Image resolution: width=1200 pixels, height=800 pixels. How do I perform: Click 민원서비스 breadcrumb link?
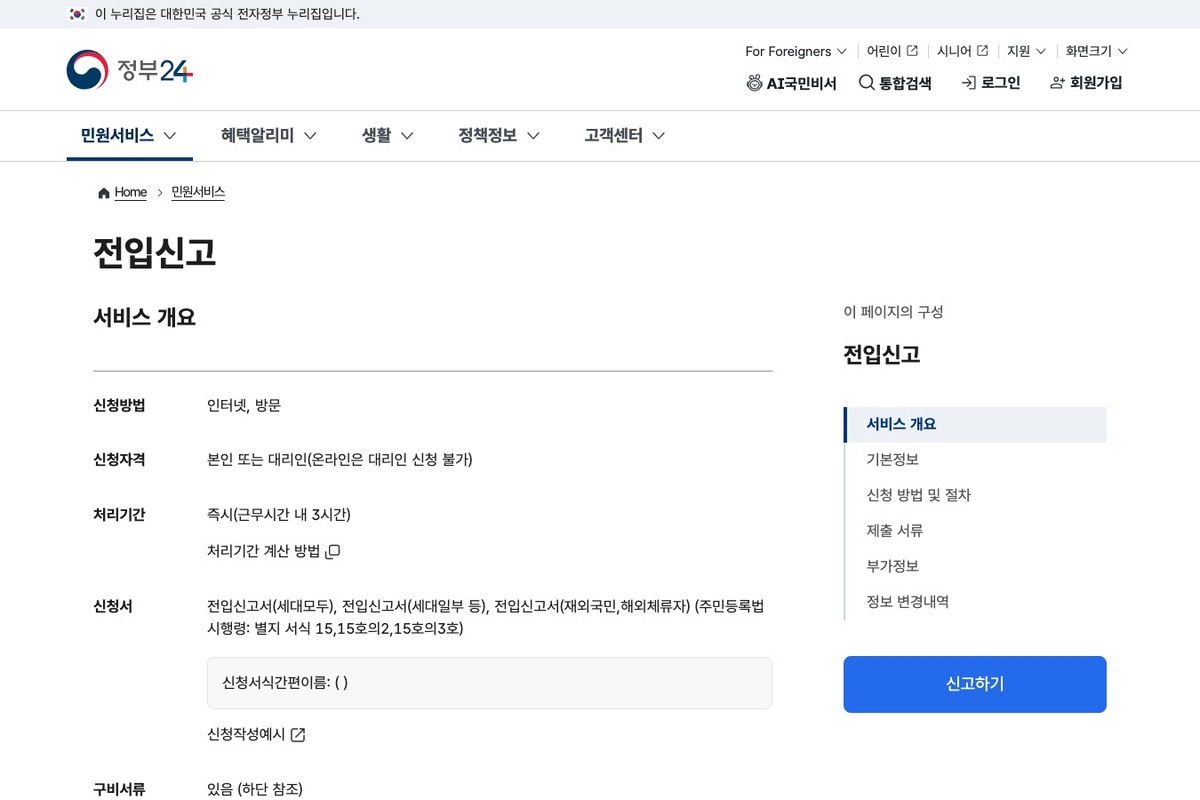198,192
